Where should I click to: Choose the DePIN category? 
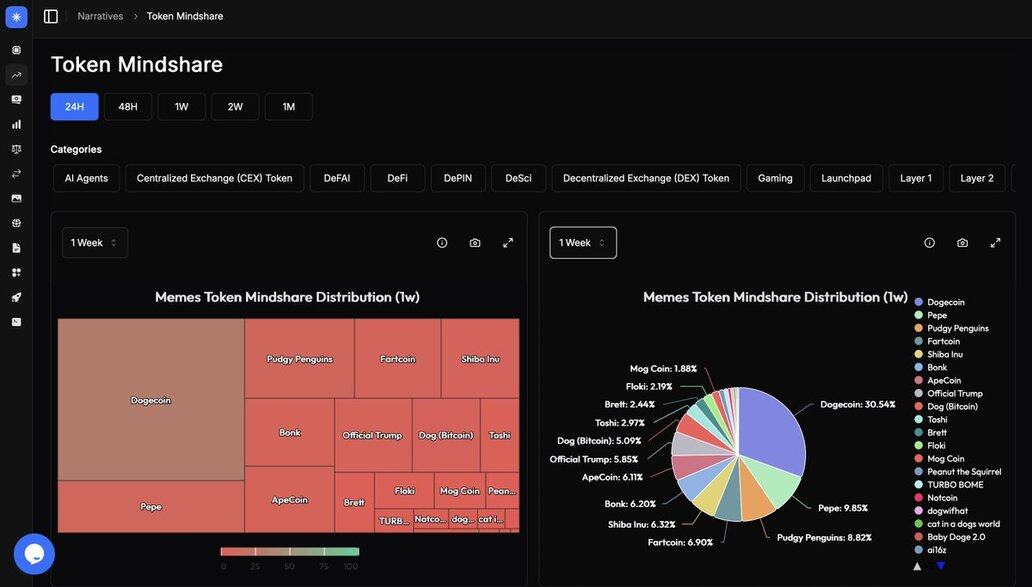click(458, 178)
